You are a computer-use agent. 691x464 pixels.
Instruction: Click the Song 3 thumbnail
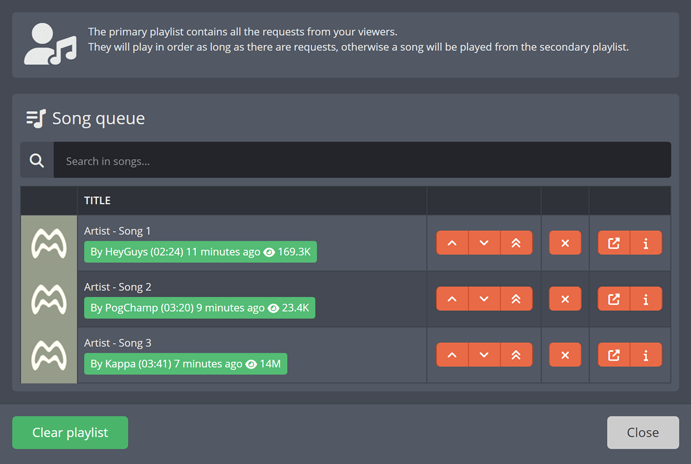click(49, 355)
